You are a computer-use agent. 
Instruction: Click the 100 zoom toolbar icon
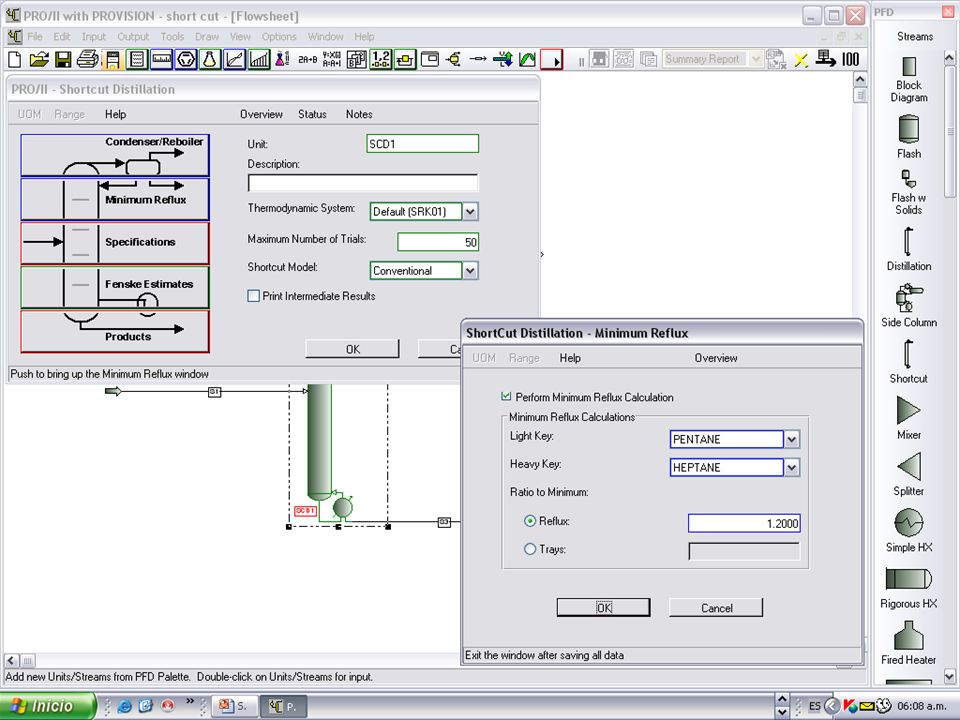coord(850,59)
